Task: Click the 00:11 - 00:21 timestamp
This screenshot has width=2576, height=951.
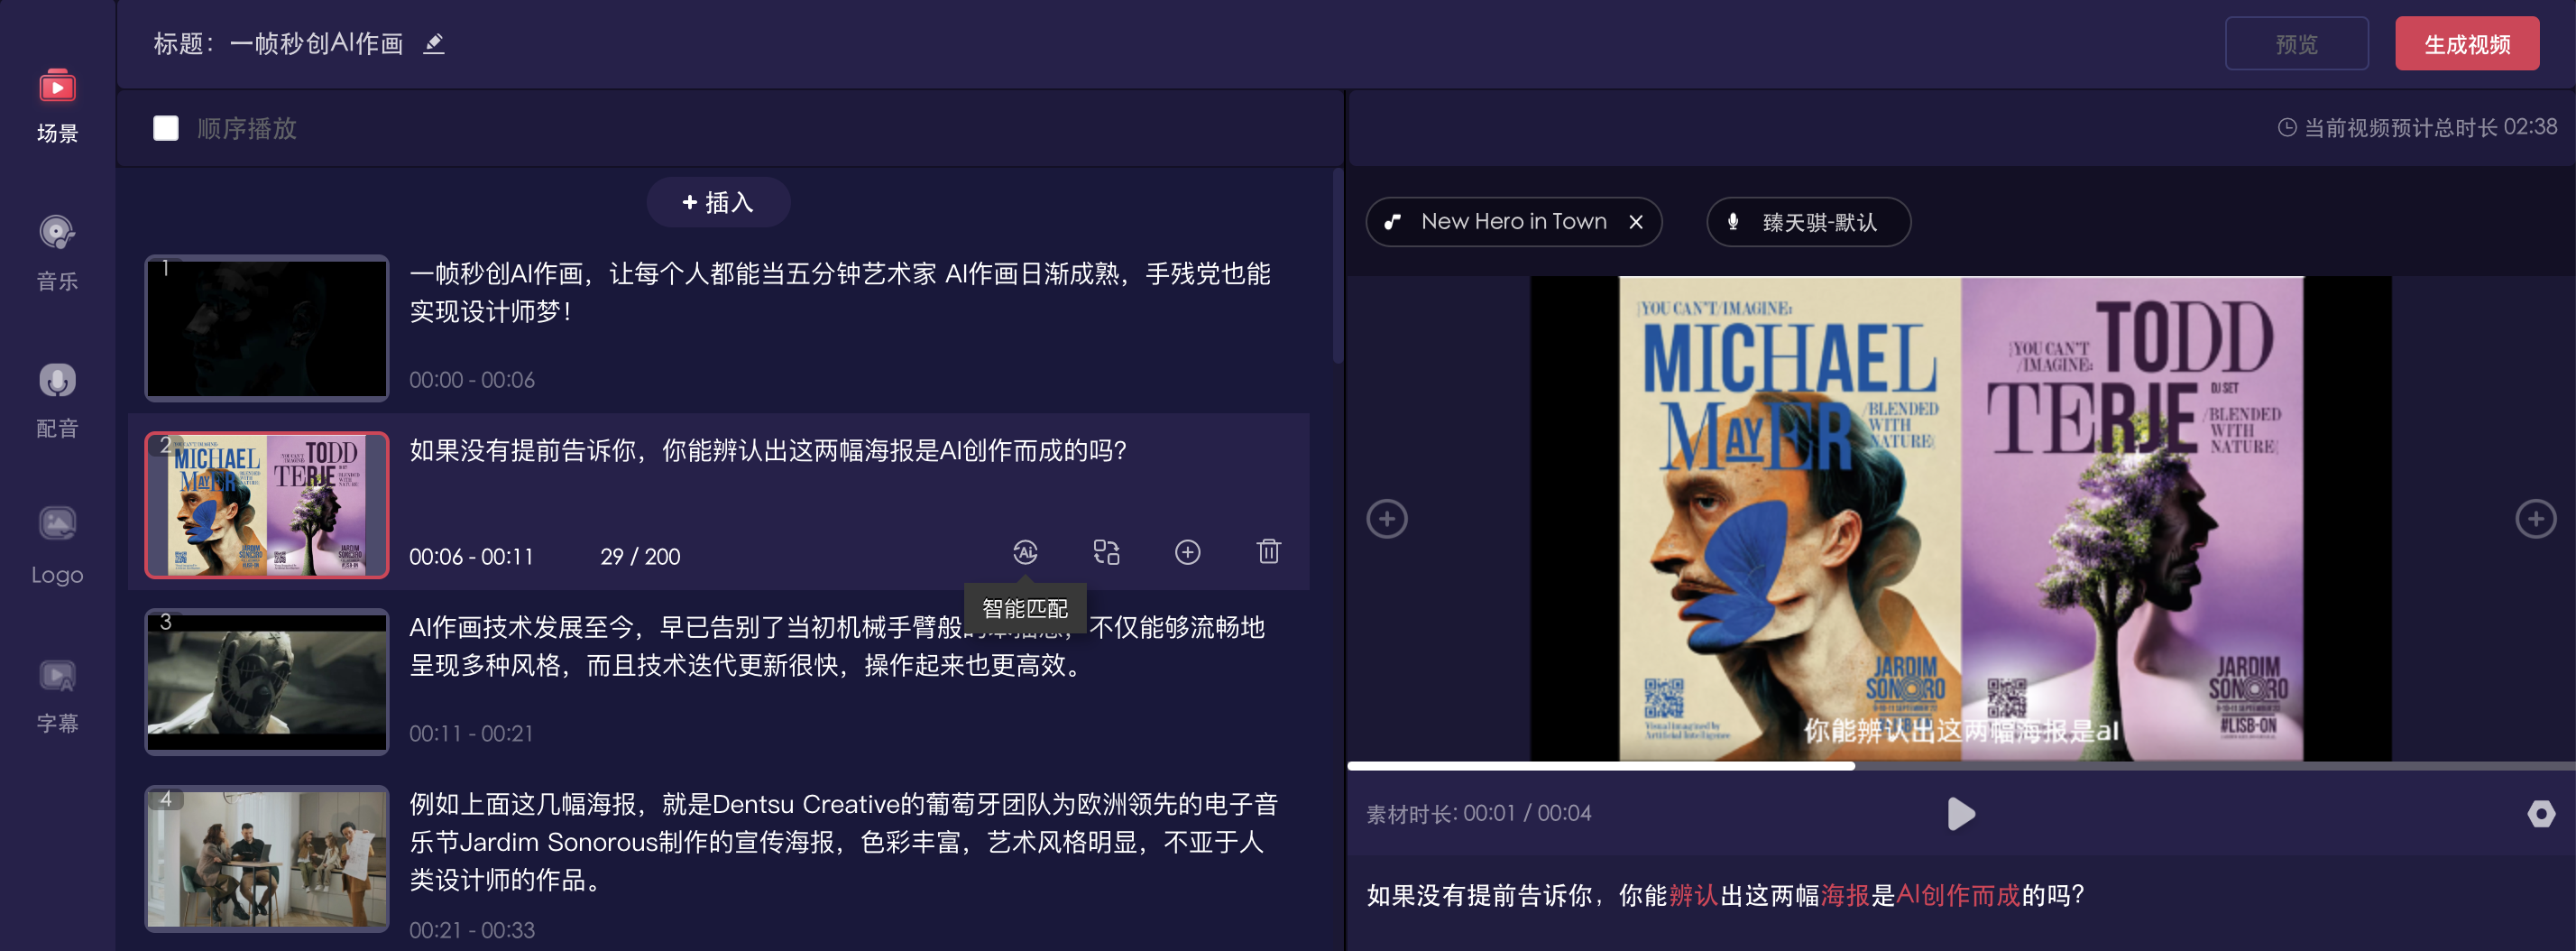Action: coord(471,733)
